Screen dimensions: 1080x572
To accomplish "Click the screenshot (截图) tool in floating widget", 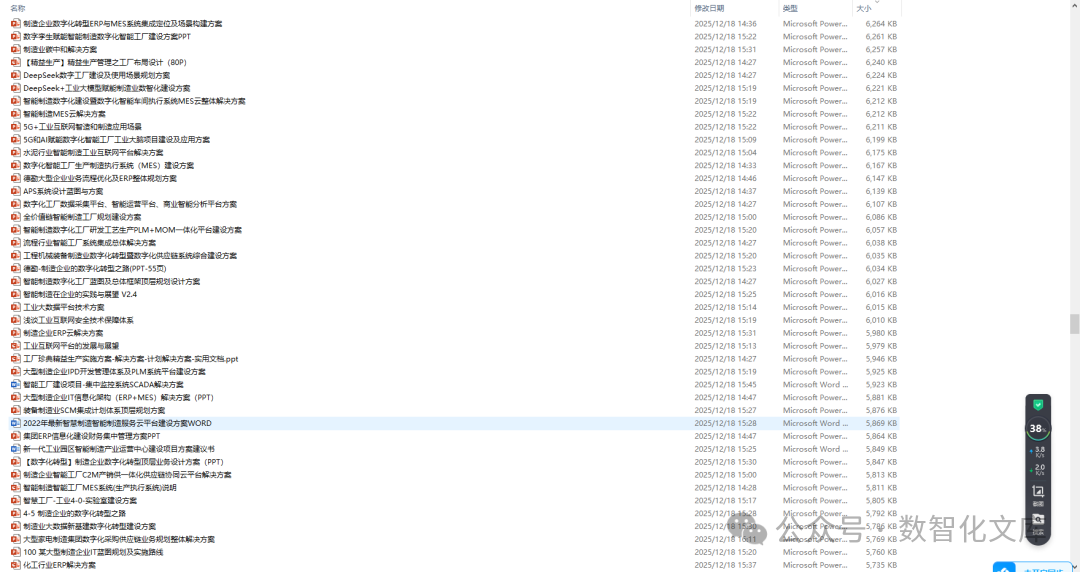I will (1038, 493).
